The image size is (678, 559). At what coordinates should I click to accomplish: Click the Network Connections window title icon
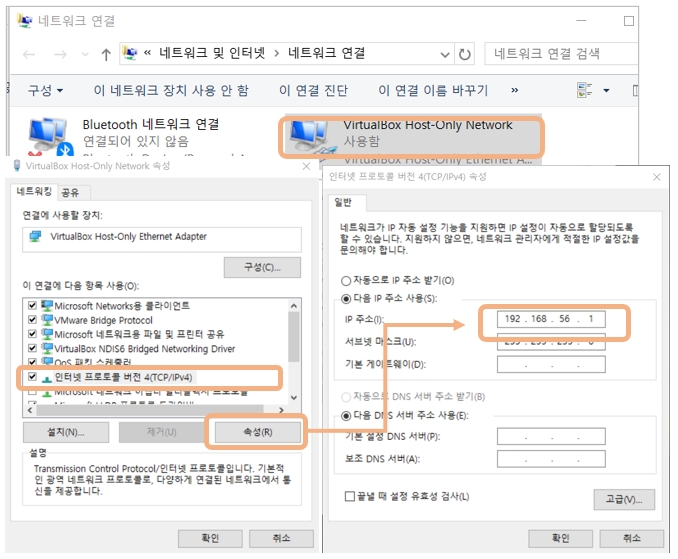[x=25, y=20]
